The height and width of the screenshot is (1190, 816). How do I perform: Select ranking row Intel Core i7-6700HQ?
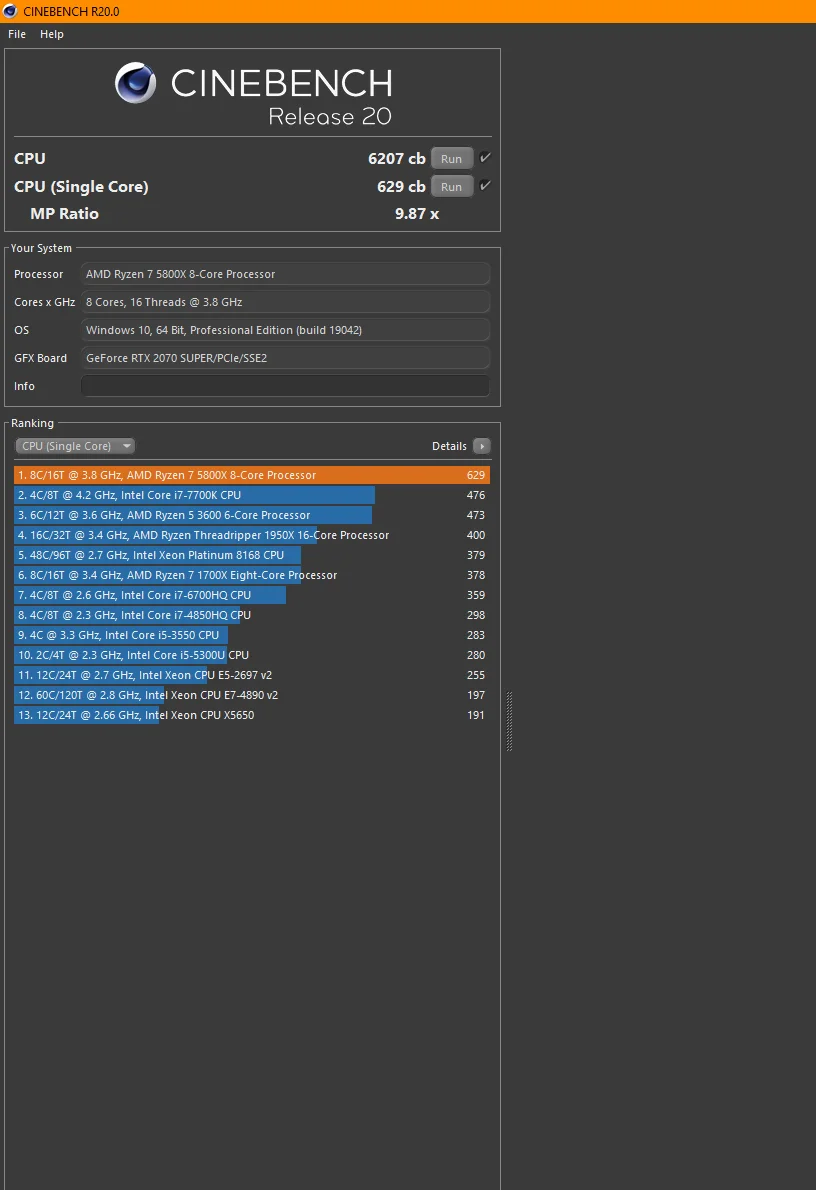(252, 595)
